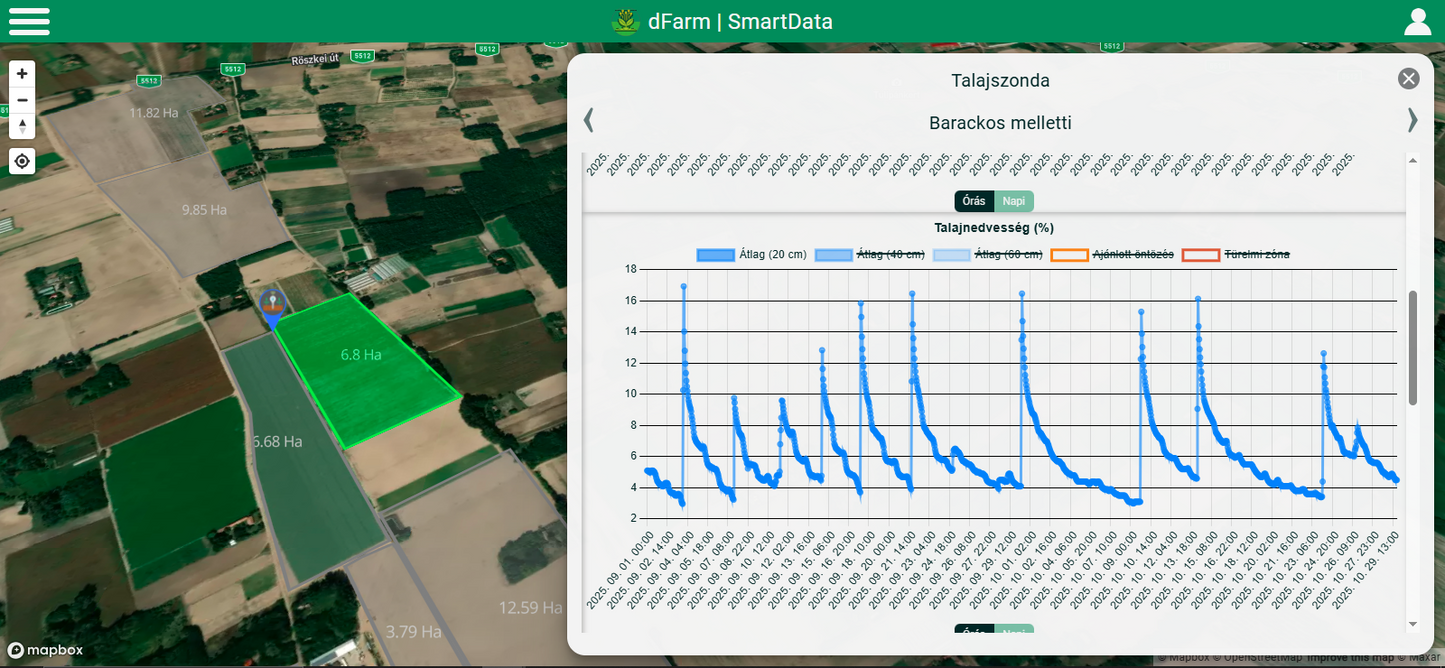The width and height of the screenshot is (1445, 668).
Task: Zoom out on the map
Action: (x=22, y=100)
